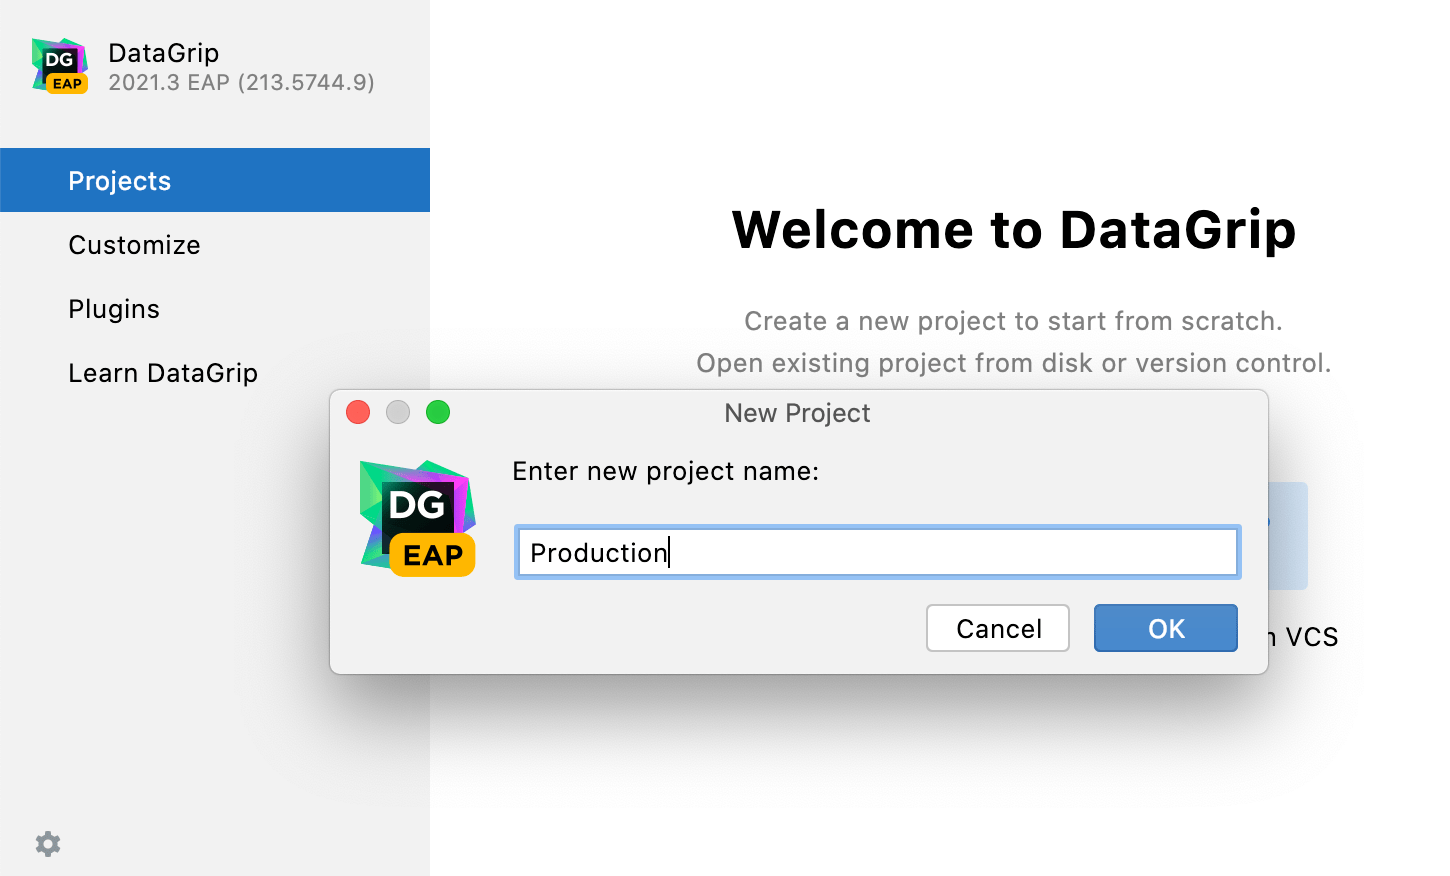Image resolution: width=1450 pixels, height=876 pixels.
Task: Click the DataGrip application logo
Action: pyautogui.click(x=59, y=64)
